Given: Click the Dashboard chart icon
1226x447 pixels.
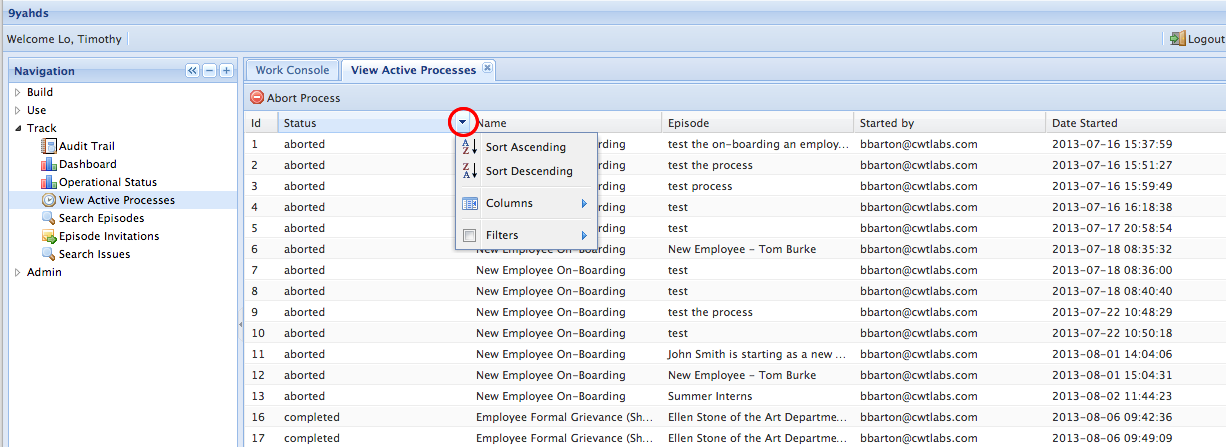Looking at the screenshot, I should tap(49, 164).
